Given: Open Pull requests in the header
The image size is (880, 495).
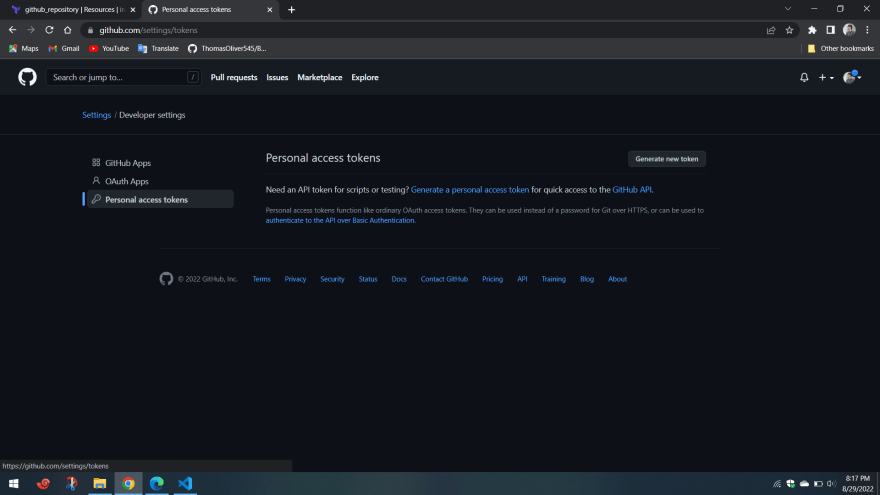Looking at the screenshot, I should coord(233,77).
